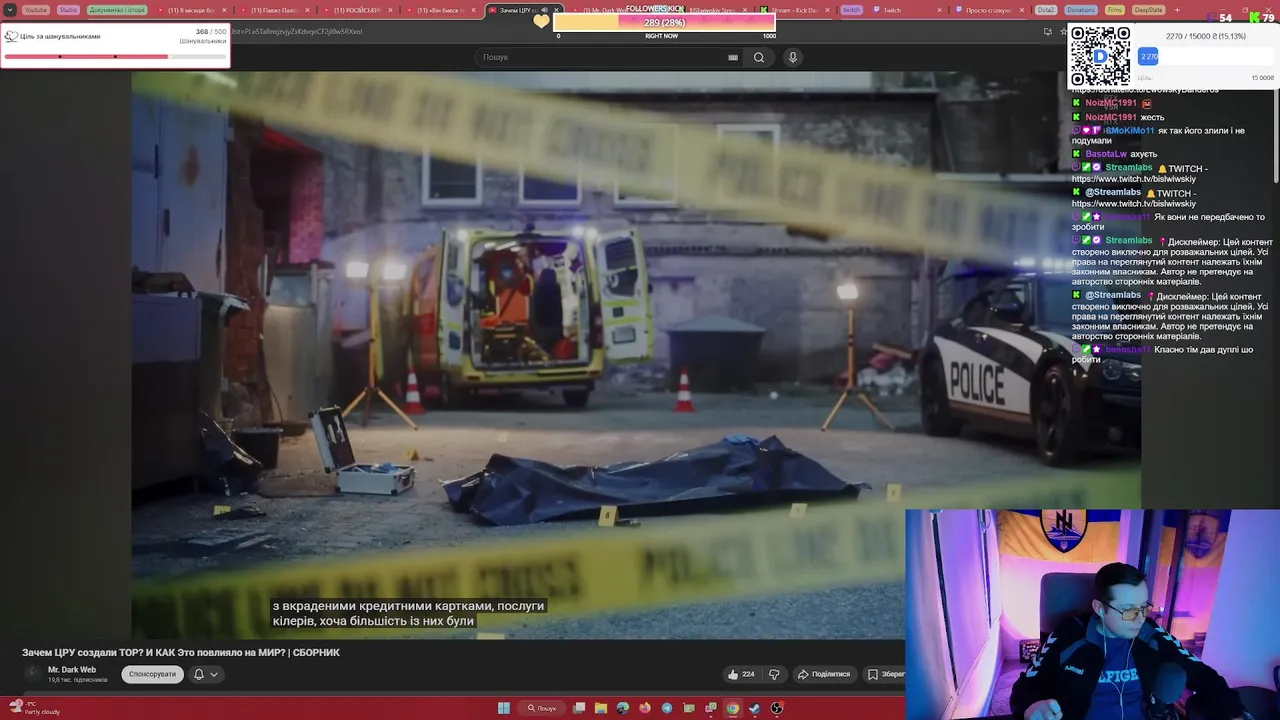Dislike the video with thumbs-down
The width and height of the screenshot is (1280, 720).
[774, 674]
